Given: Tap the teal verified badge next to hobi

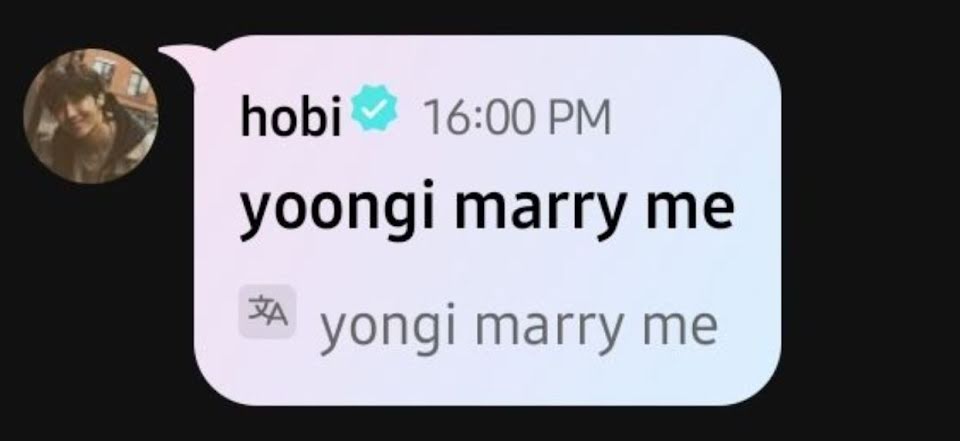Looking at the screenshot, I should tap(375, 110).
